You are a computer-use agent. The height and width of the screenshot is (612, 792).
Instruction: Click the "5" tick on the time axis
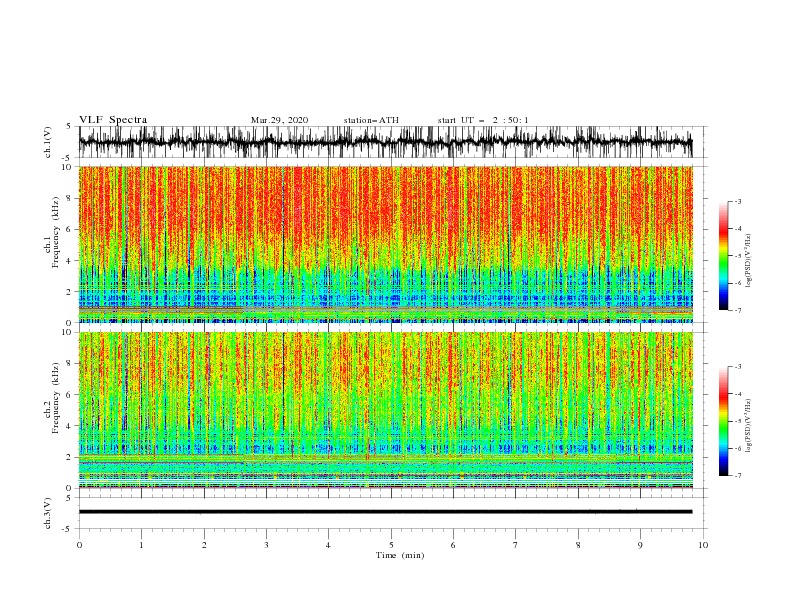(x=391, y=545)
